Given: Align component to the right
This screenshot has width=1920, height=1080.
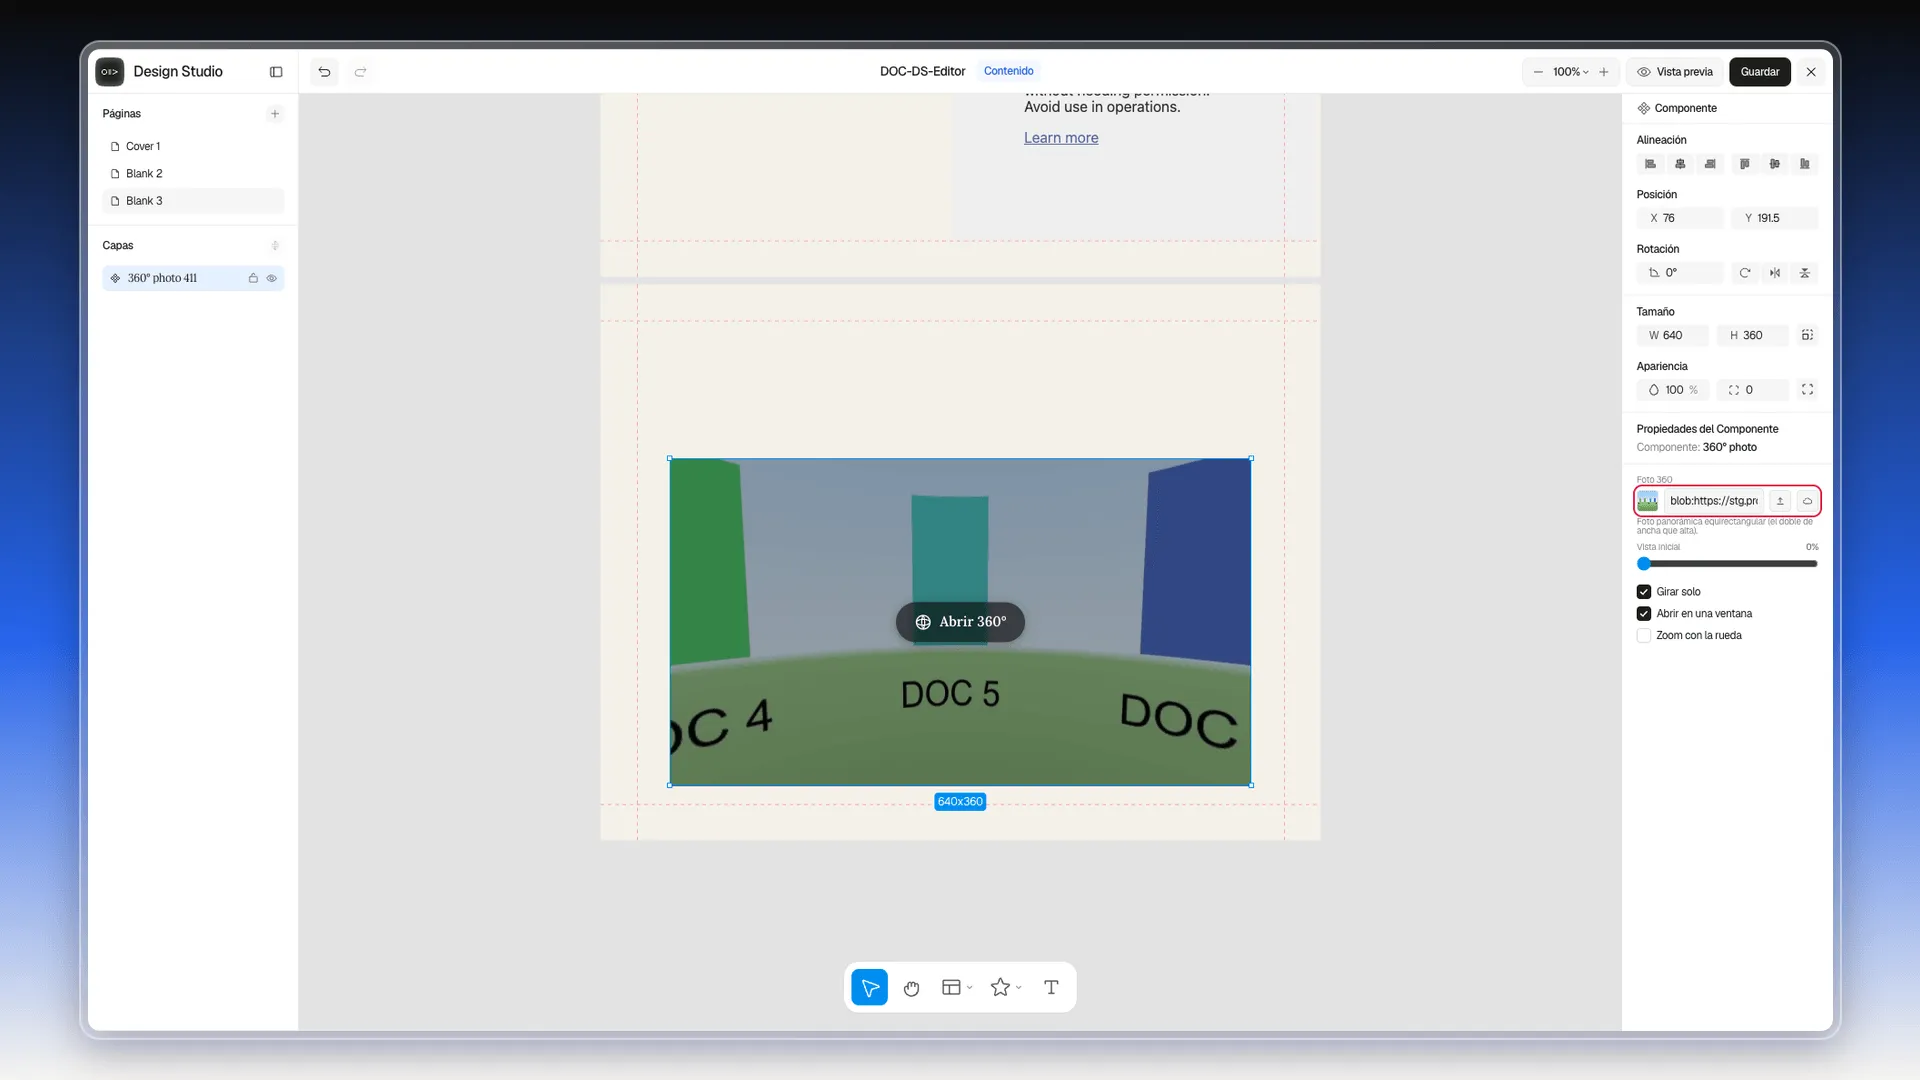Looking at the screenshot, I should point(1710,164).
